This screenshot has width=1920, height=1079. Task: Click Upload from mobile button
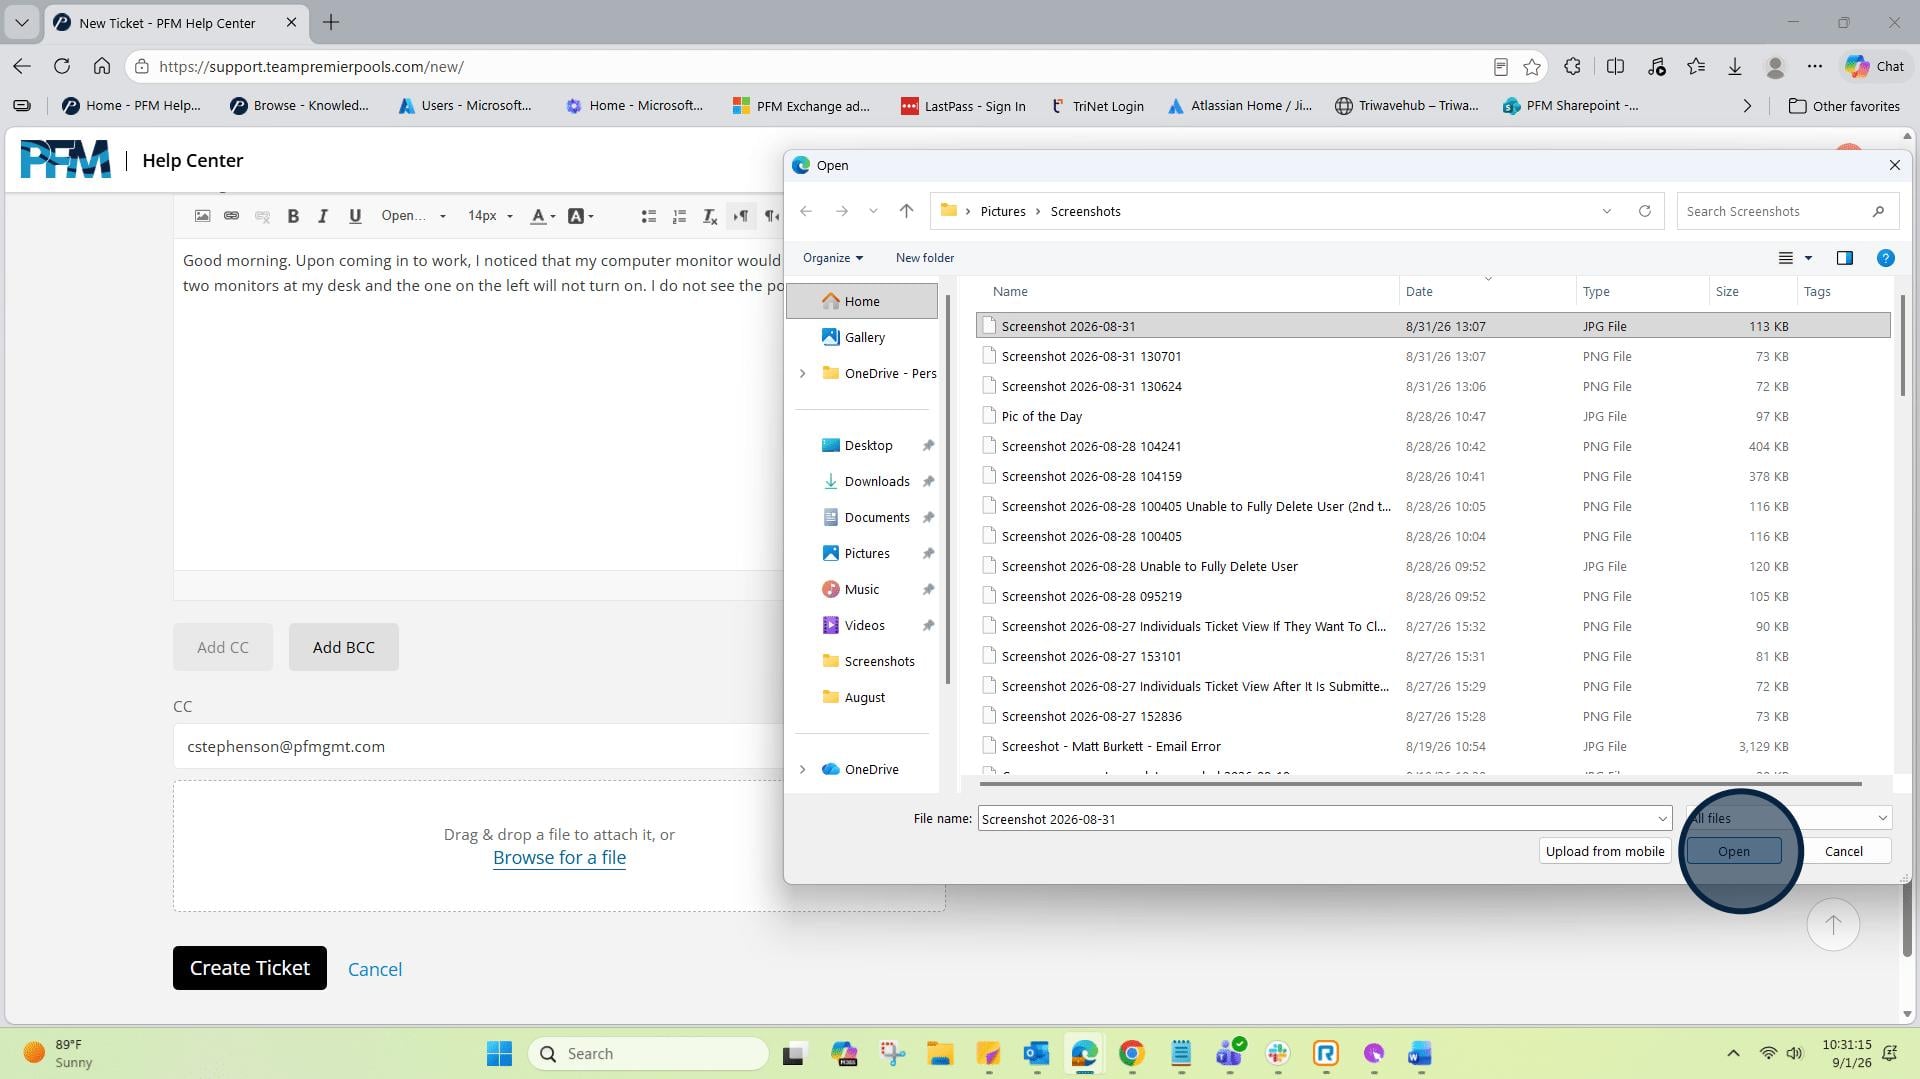(x=1604, y=851)
